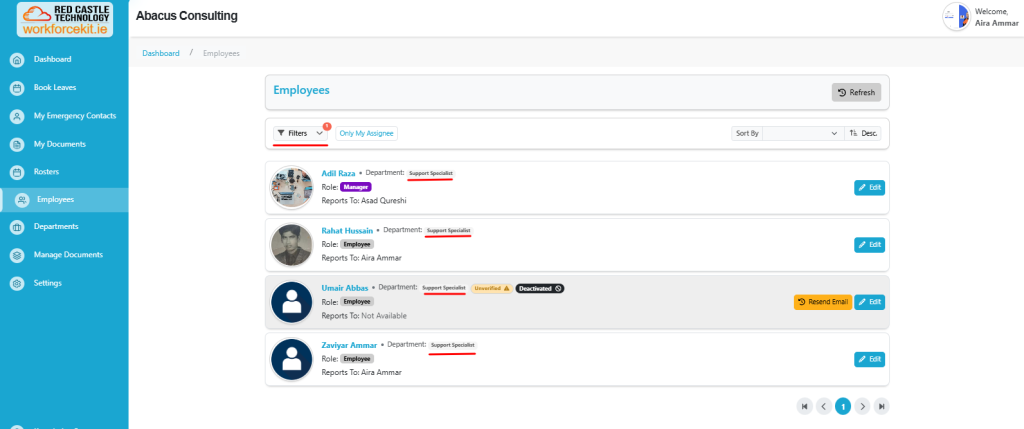Resend Email to Umair Abbas

pos(822,302)
